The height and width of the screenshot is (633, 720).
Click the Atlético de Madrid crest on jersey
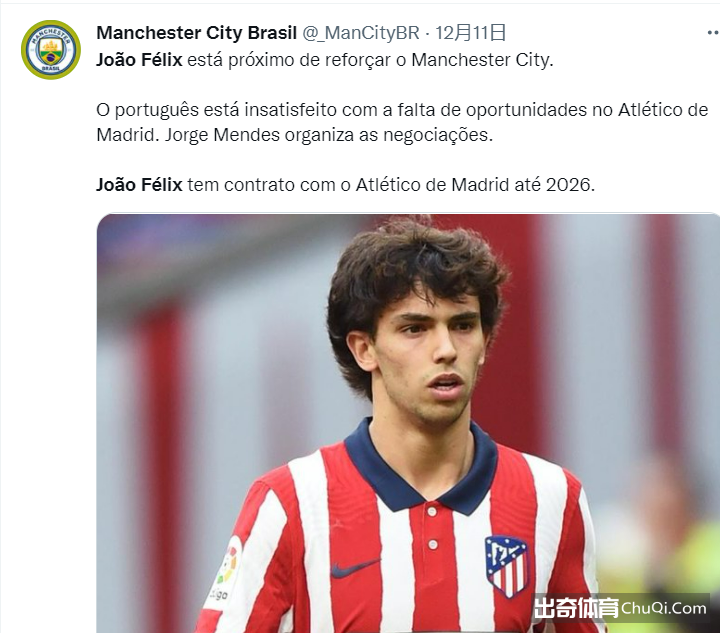click(506, 566)
